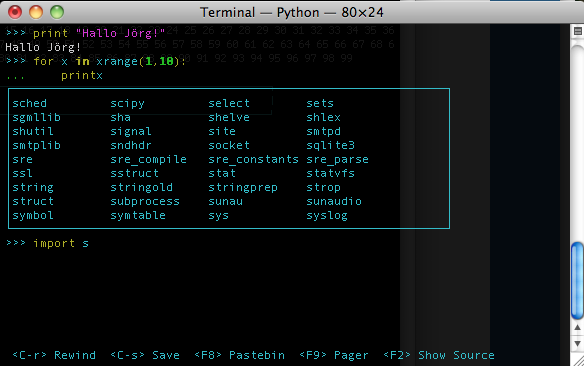The width and height of the screenshot is (584, 366).
Task: Click 'subprocess' in completion list
Action: (x=145, y=202)
